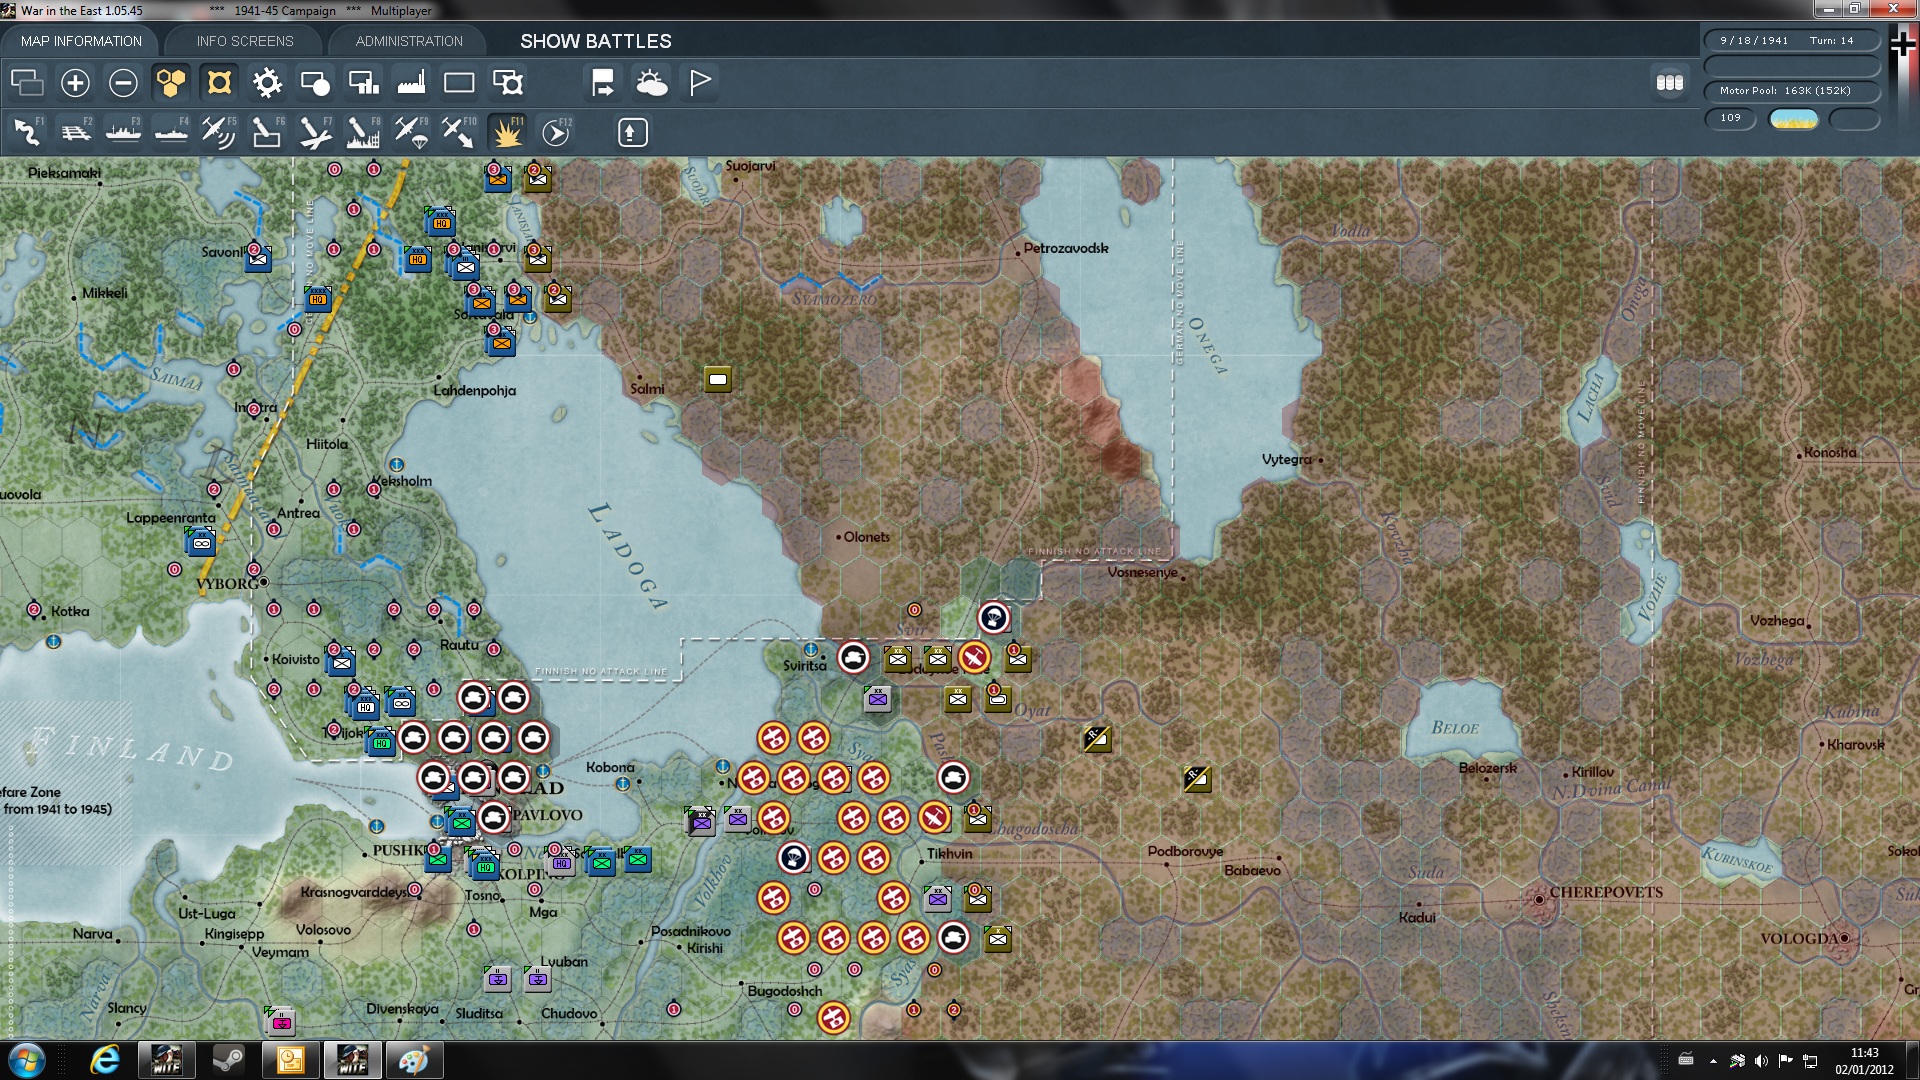This screenshot has height=1080, width=1920.
Task: Select the yellow unit counter near Salmi
Action: 718,379
